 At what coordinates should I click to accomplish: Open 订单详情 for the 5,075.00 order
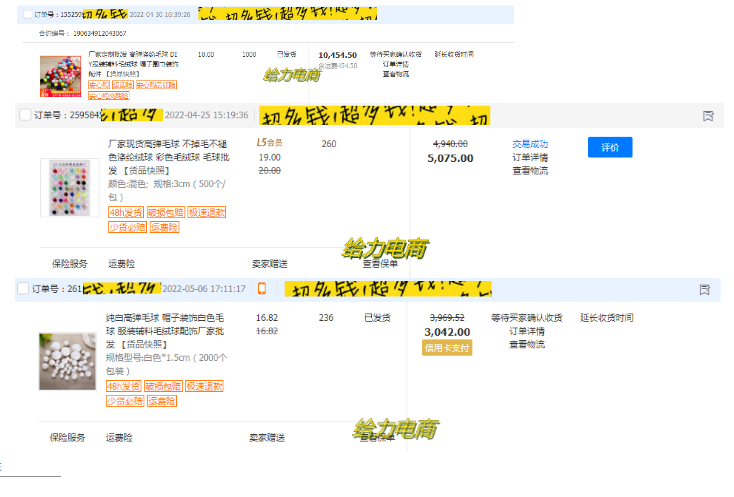[x=529, y=157]
